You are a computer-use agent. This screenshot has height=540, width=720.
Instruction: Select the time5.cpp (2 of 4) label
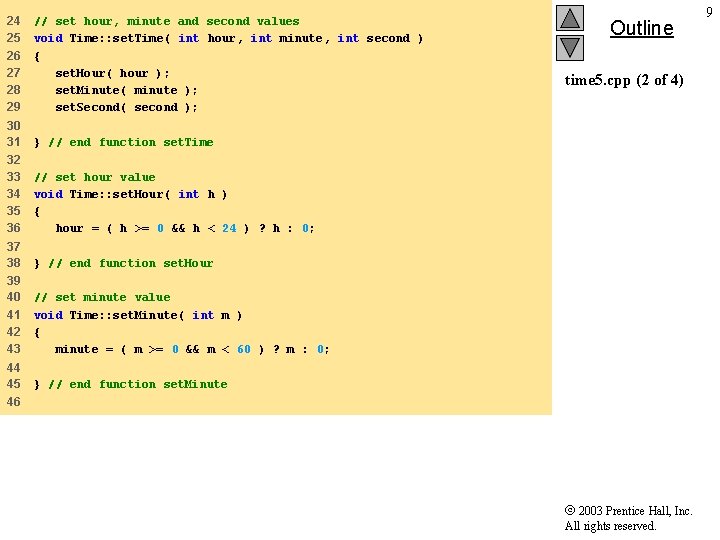[x=624, y=80]
